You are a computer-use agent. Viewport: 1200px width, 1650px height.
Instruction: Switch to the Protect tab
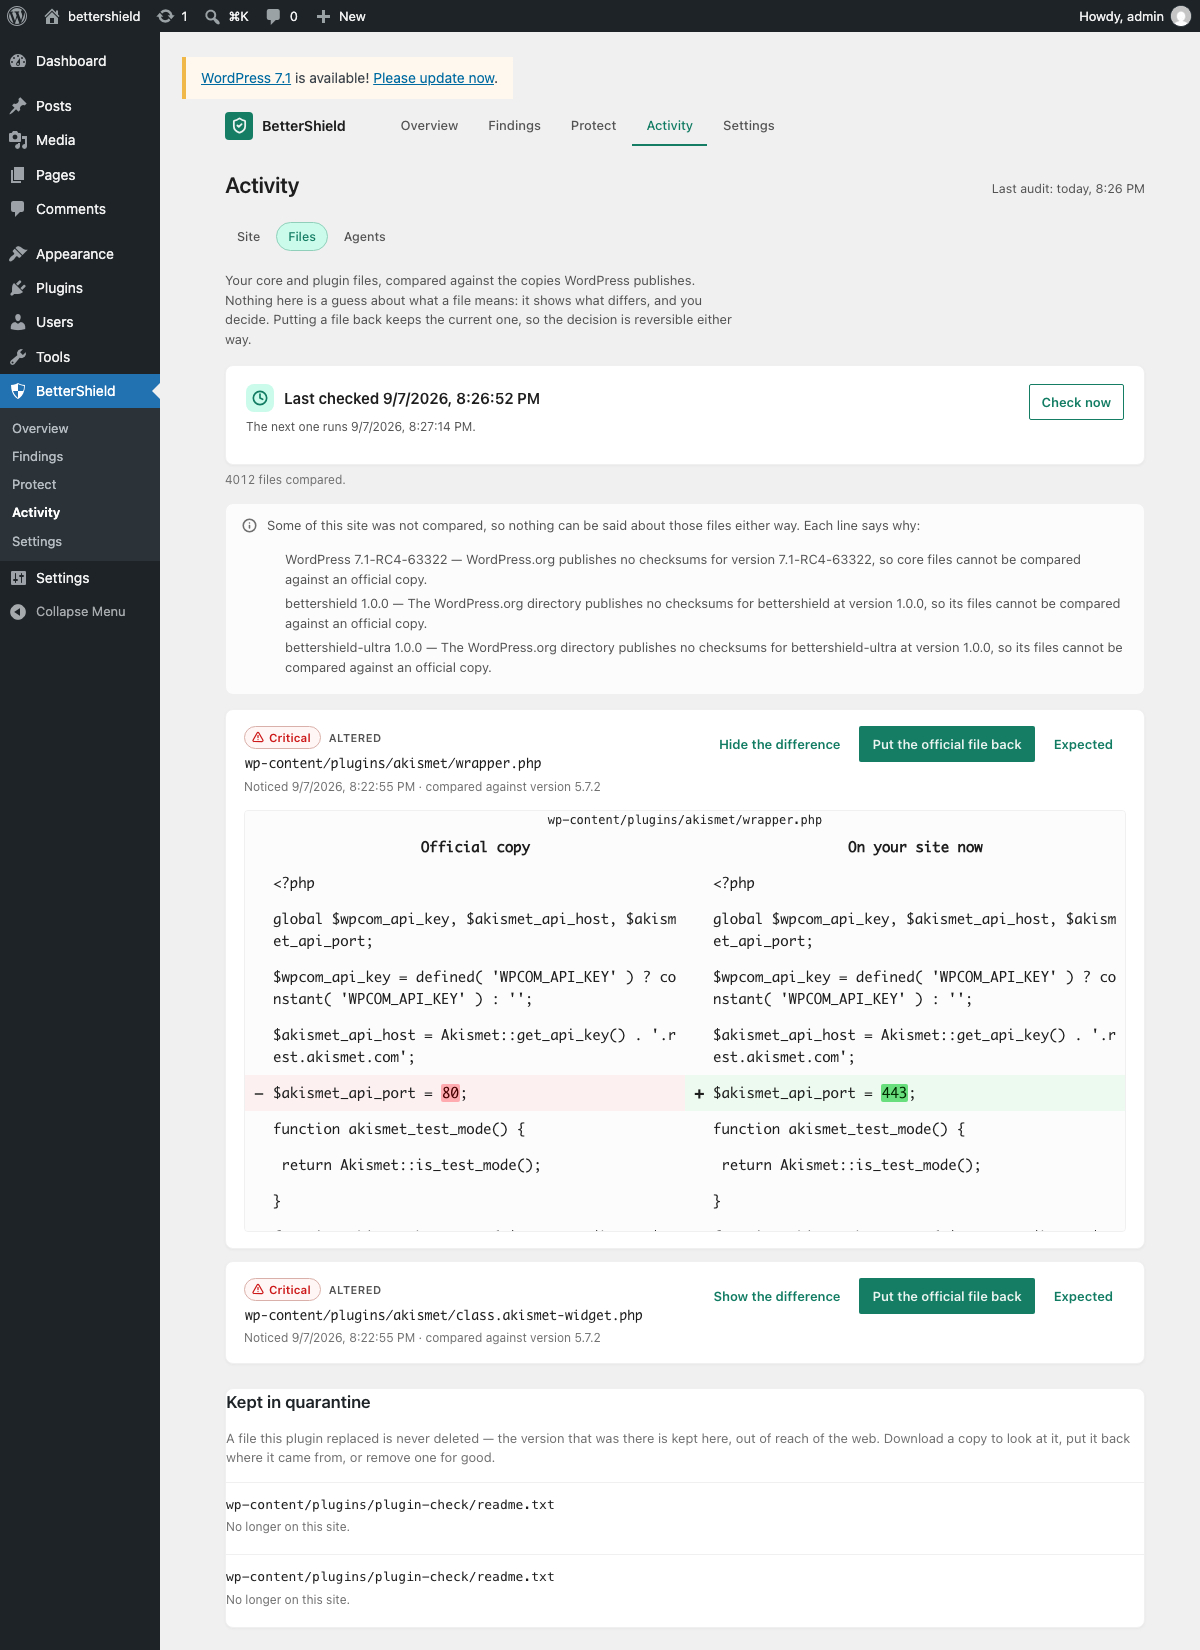(x=593, y=126)
